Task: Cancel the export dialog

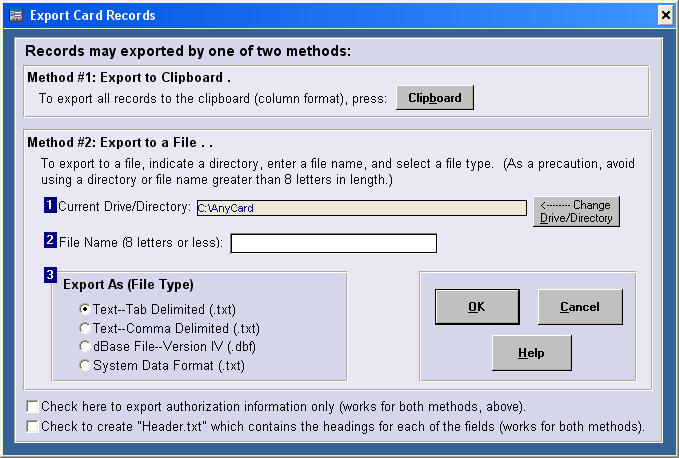Action: (580, 307)
